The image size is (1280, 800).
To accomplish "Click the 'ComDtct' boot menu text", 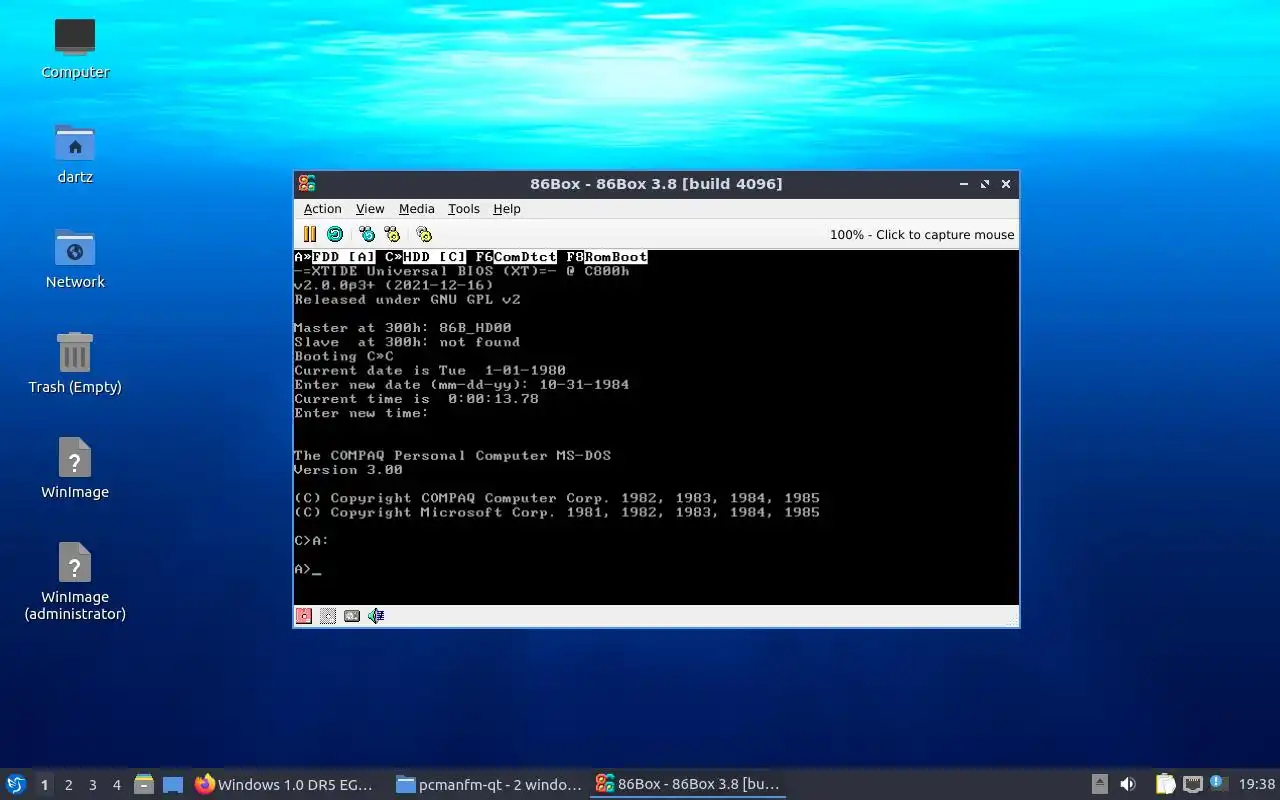I will pyautogui.click(x=525, y=257).
